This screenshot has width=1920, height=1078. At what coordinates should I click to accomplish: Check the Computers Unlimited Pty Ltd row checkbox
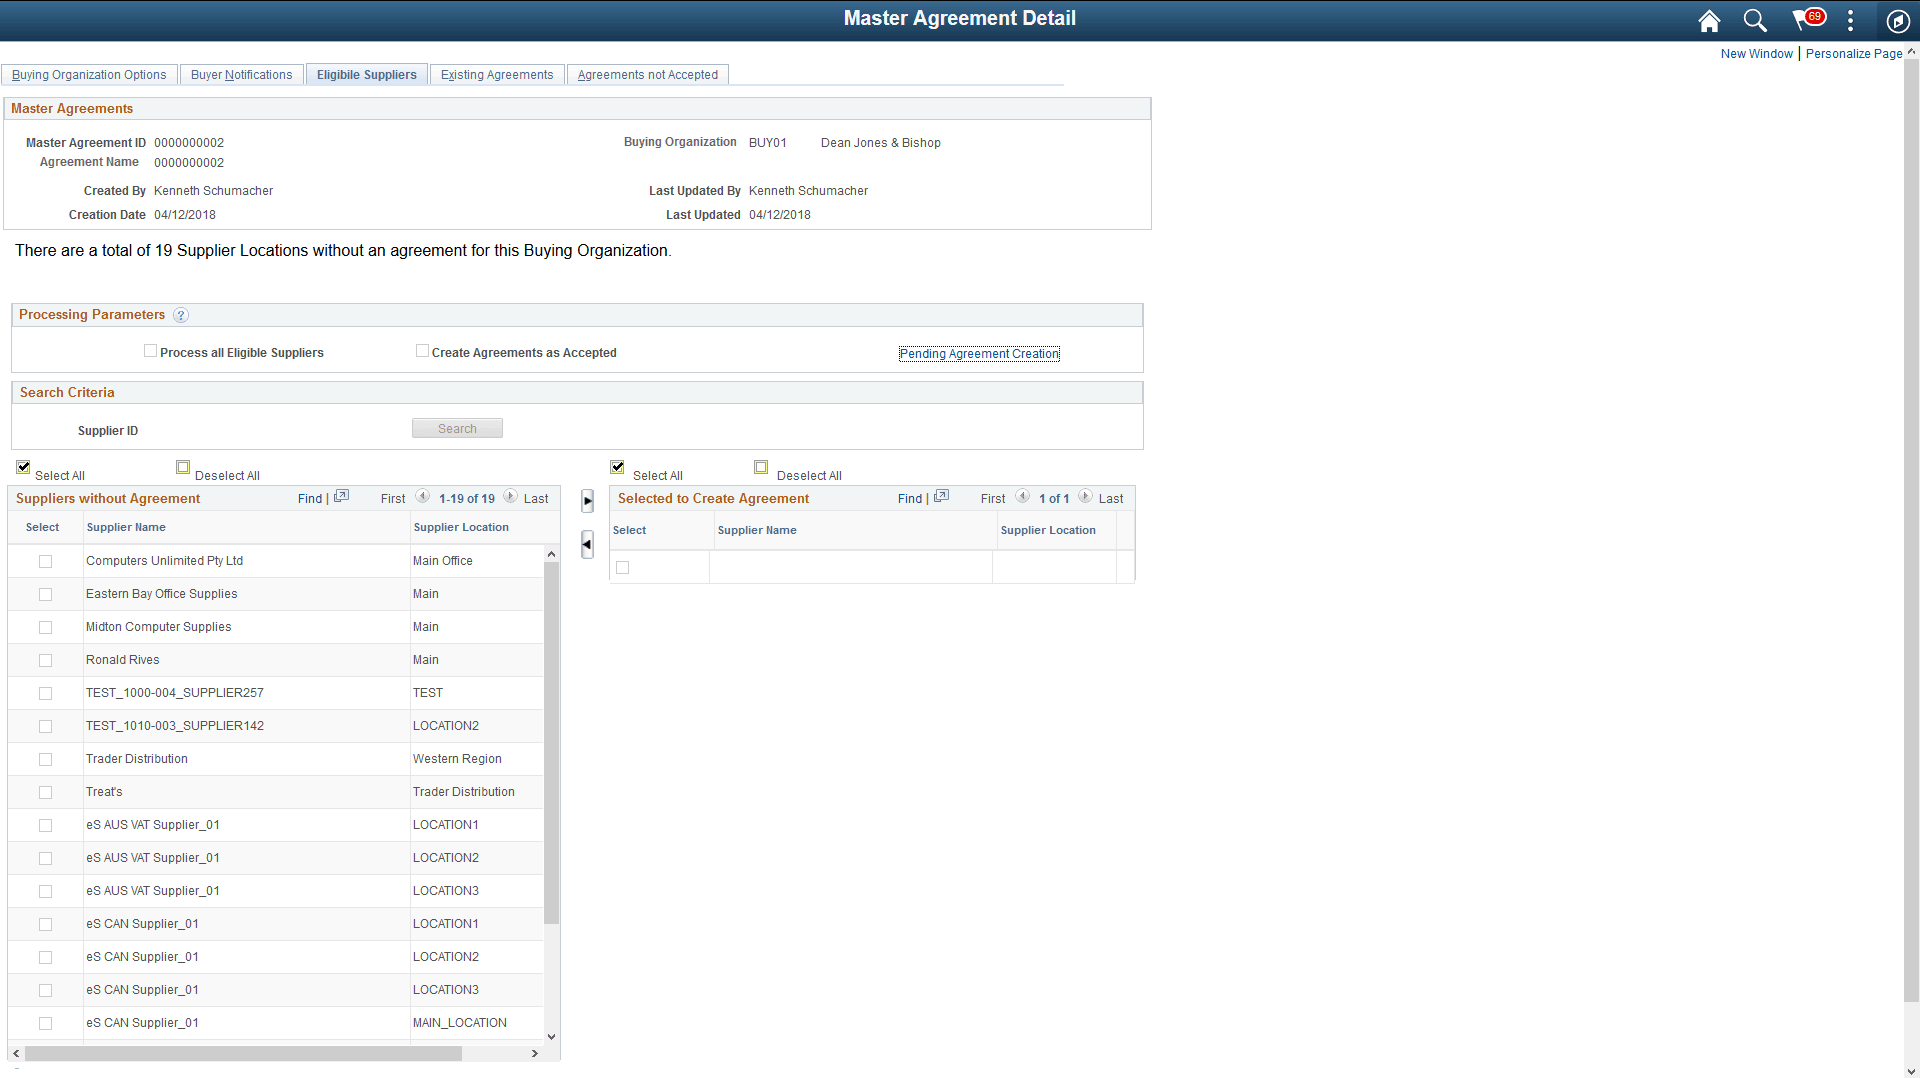pyautogui.click(x=45, y=561)
